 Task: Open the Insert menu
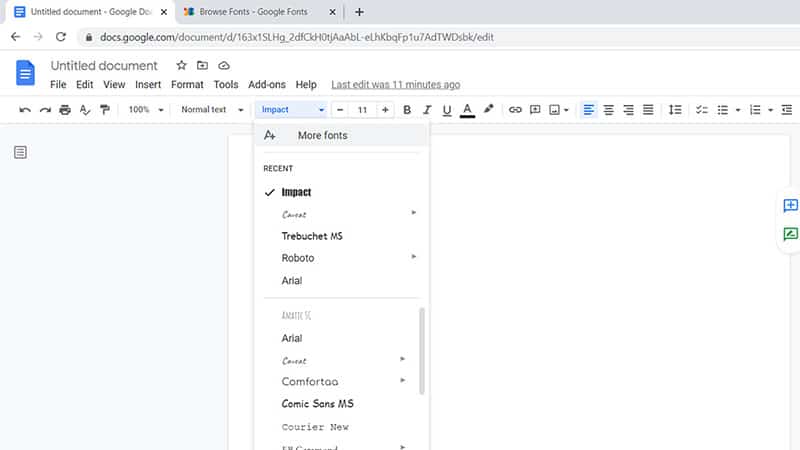pyautogui.click(x=148, y=85)
